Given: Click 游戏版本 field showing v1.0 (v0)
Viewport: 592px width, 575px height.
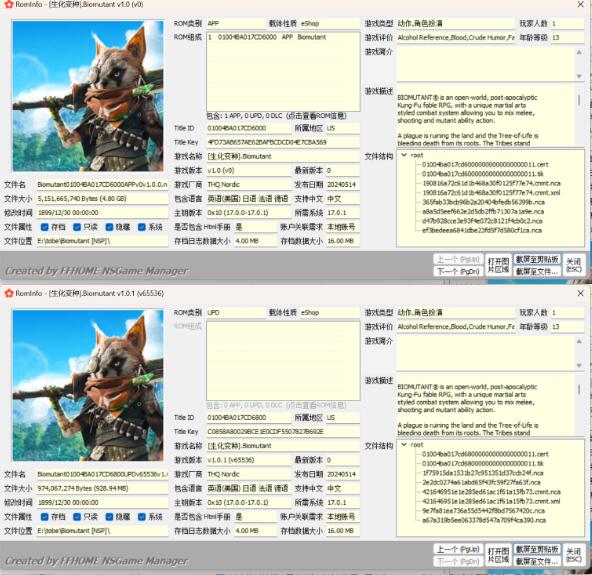Looking at the screenshot, I should [248, 171].
